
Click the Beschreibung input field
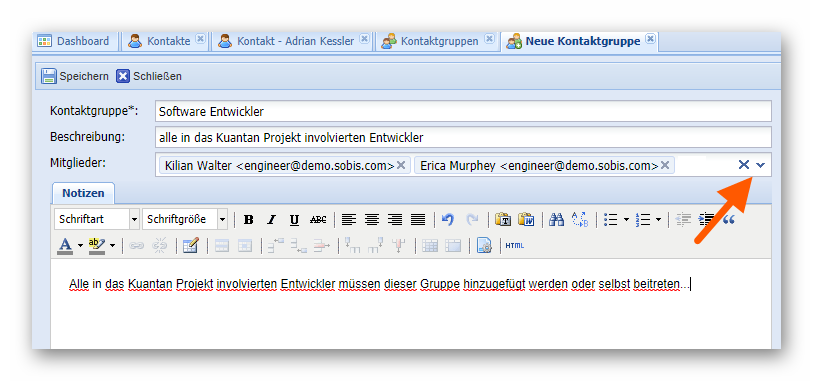[x=463, y=137]
